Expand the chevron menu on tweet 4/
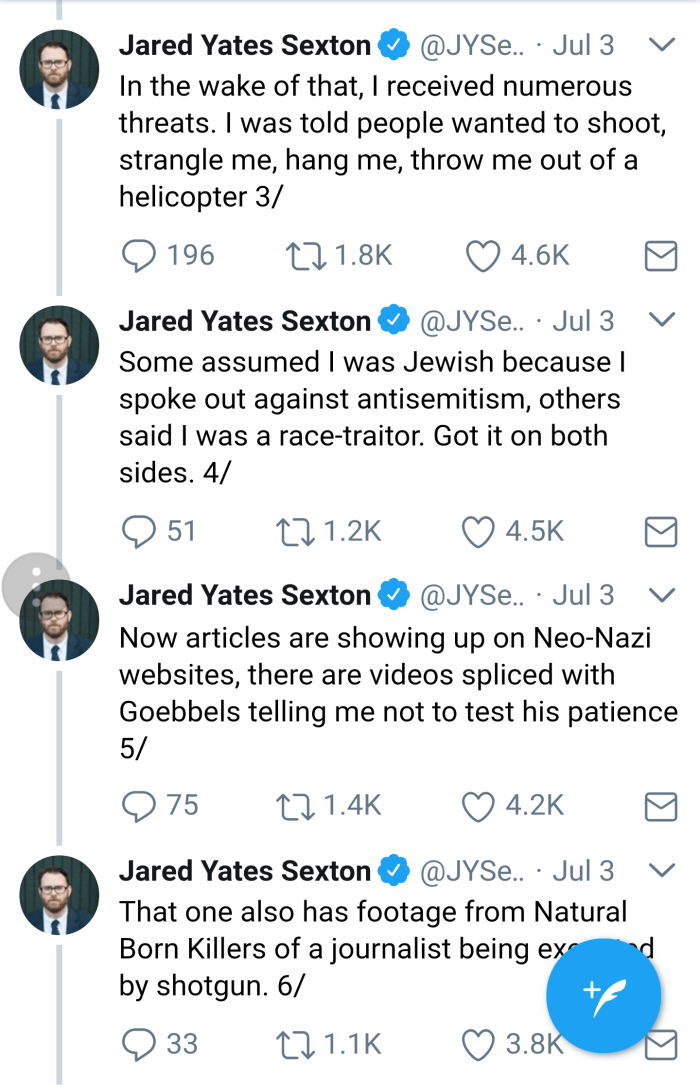 pyautogui.click(x=662, y=321)
